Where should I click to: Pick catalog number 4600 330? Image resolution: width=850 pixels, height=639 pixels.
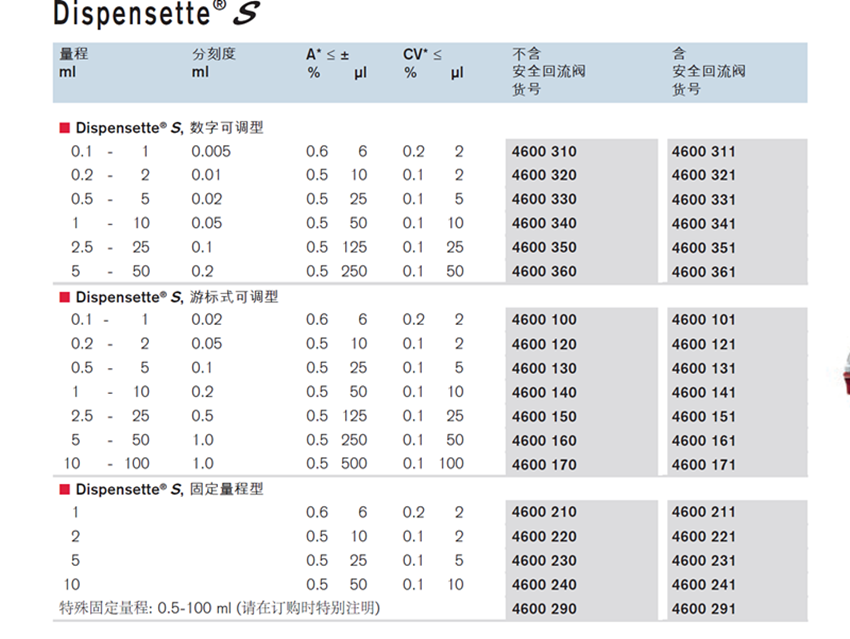[544, 199]
